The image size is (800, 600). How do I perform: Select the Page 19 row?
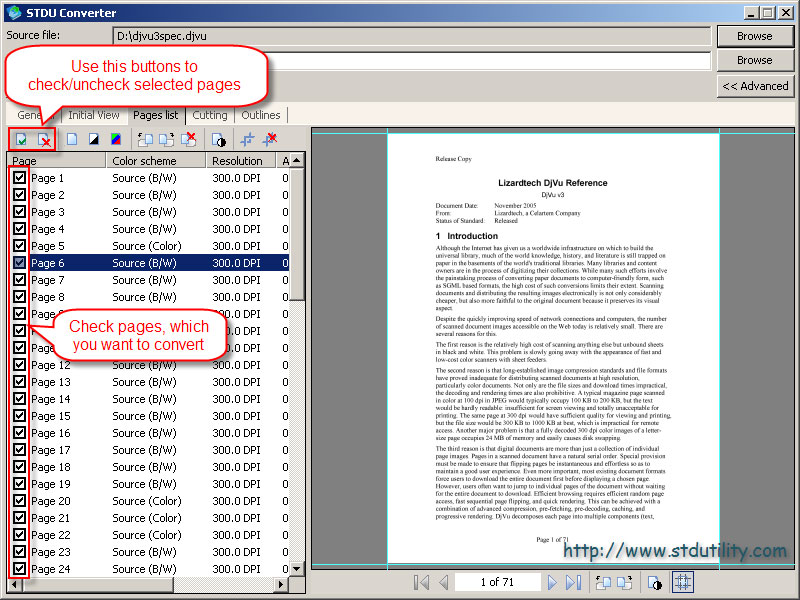[148, 484]
